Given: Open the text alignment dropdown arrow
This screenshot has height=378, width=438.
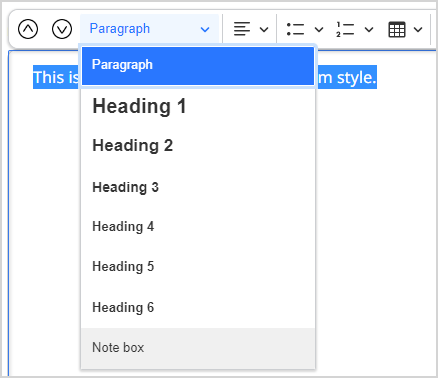Looking at the screenshot, I should tap(264, 30).
